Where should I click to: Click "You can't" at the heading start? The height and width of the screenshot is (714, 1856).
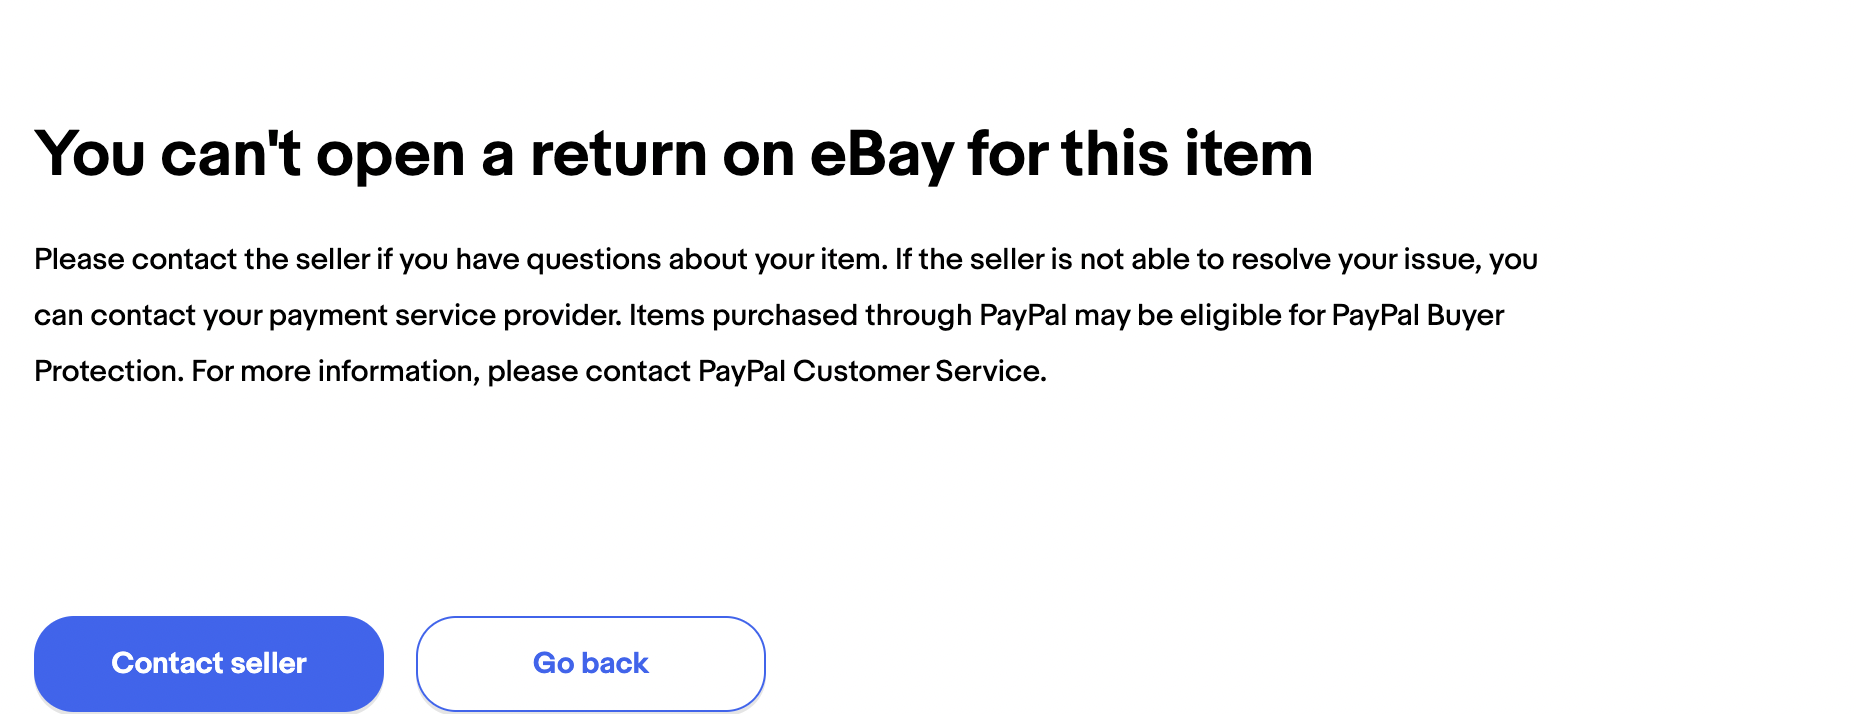(x=167, y=155)
